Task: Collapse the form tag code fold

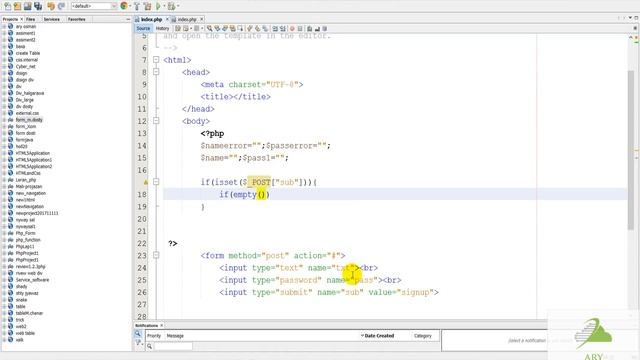Action: tap(156, 256)
